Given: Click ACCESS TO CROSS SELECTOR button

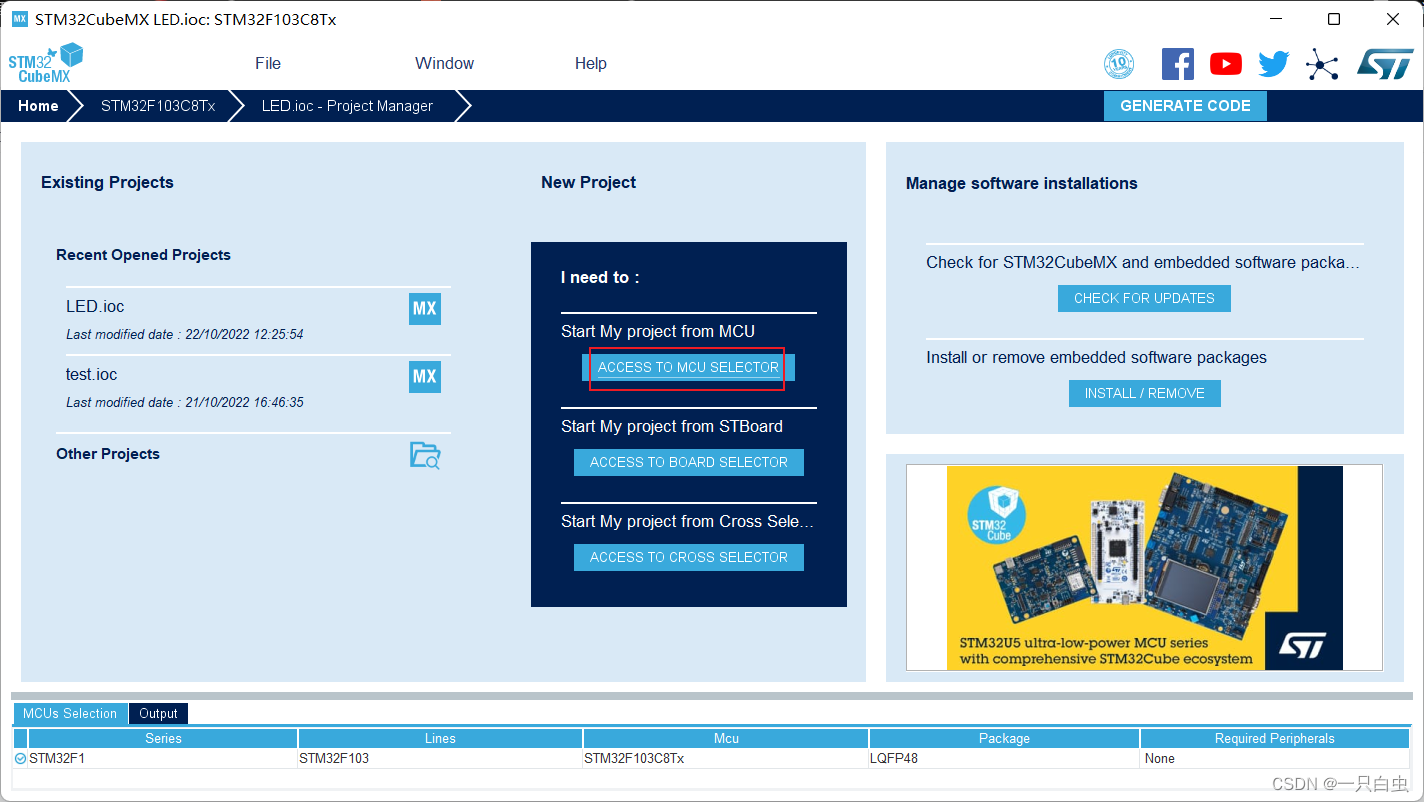Looking at the screenshot, I should (688, 557).
